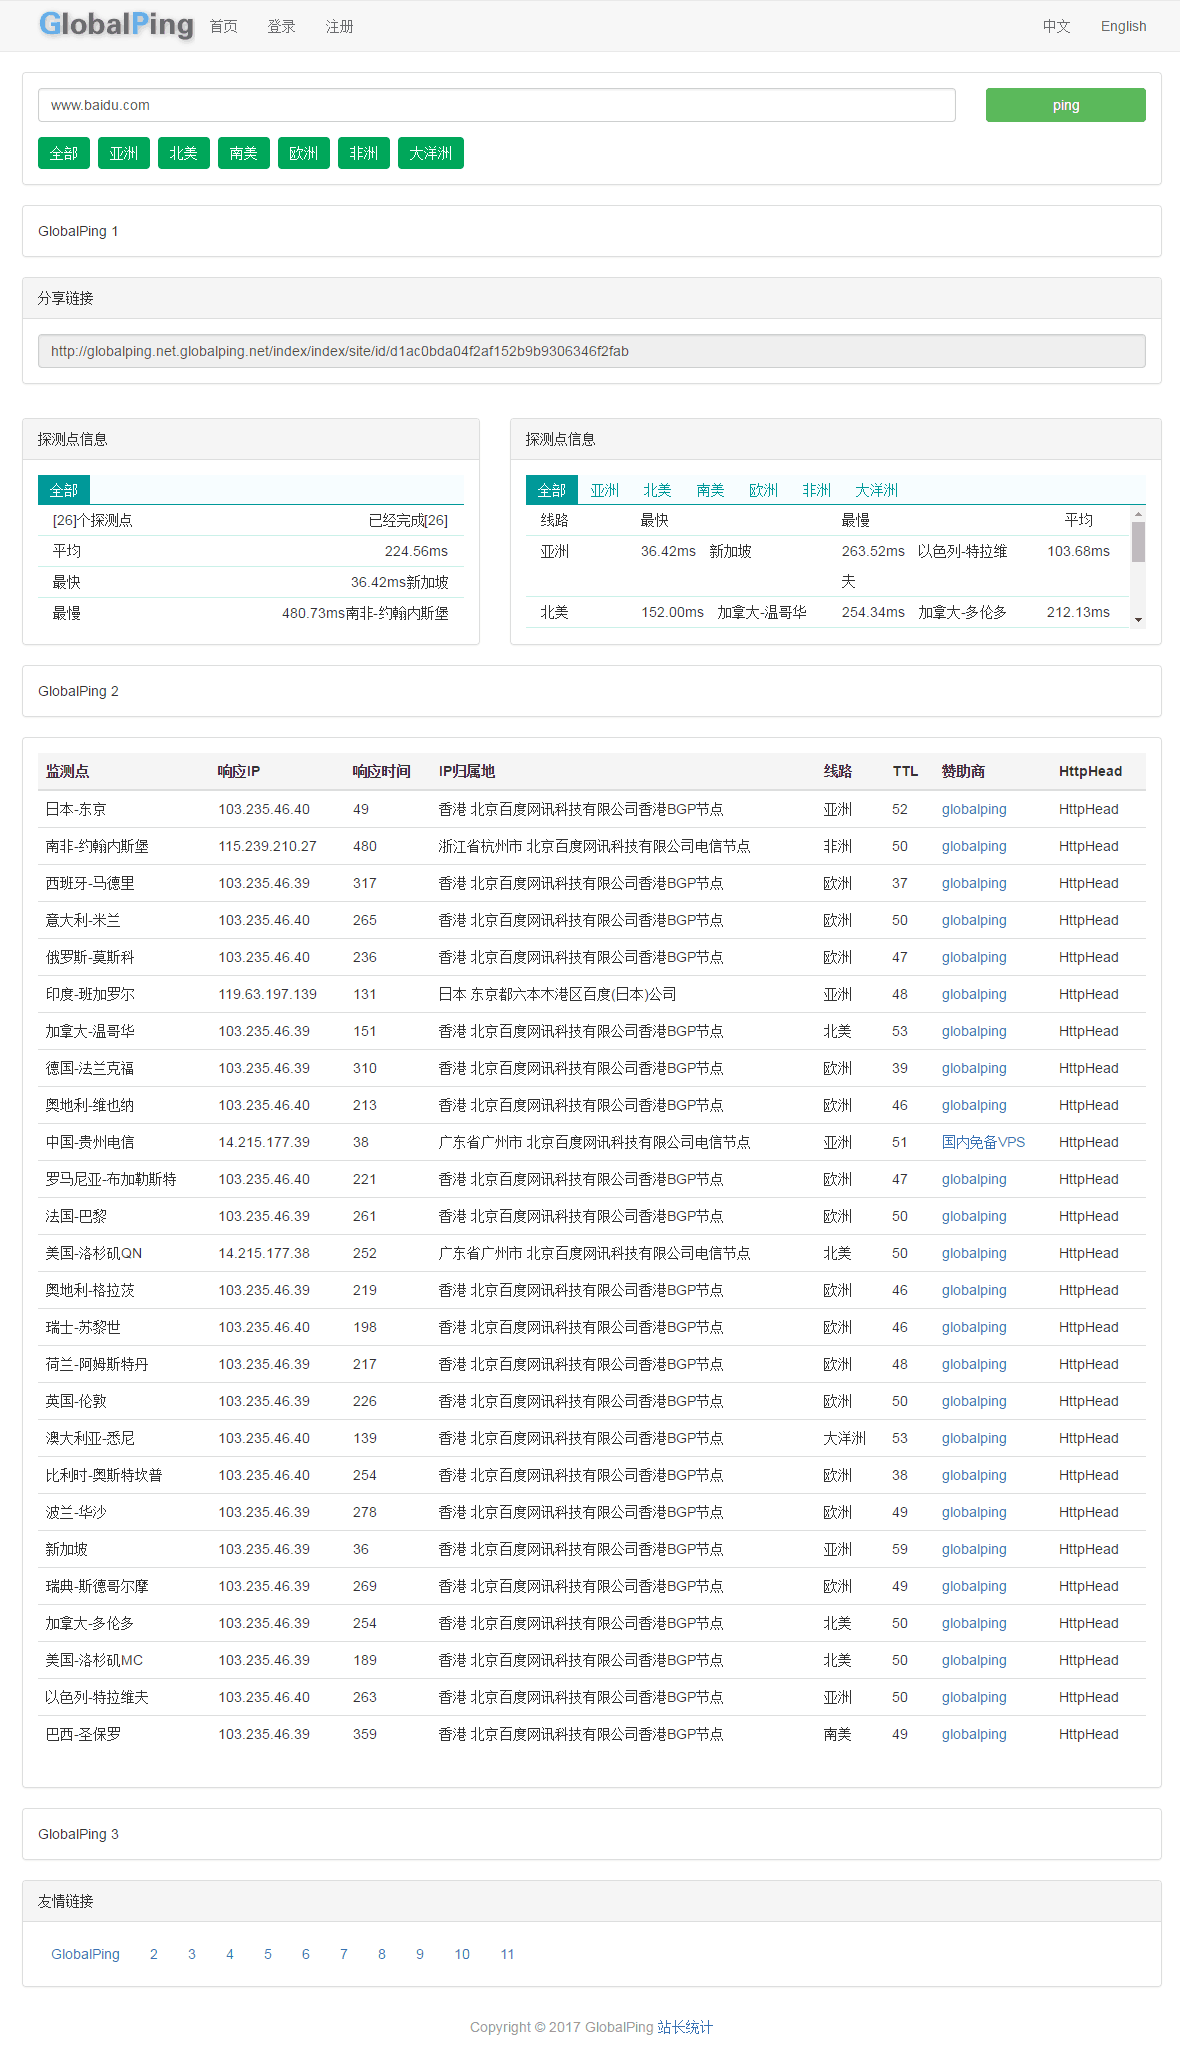
Task: Open friendly link number 11
Action: tap(508, 1954)
